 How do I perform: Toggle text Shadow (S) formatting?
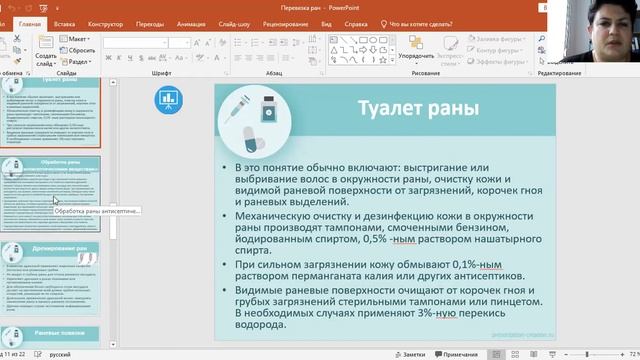click(141, 58)
